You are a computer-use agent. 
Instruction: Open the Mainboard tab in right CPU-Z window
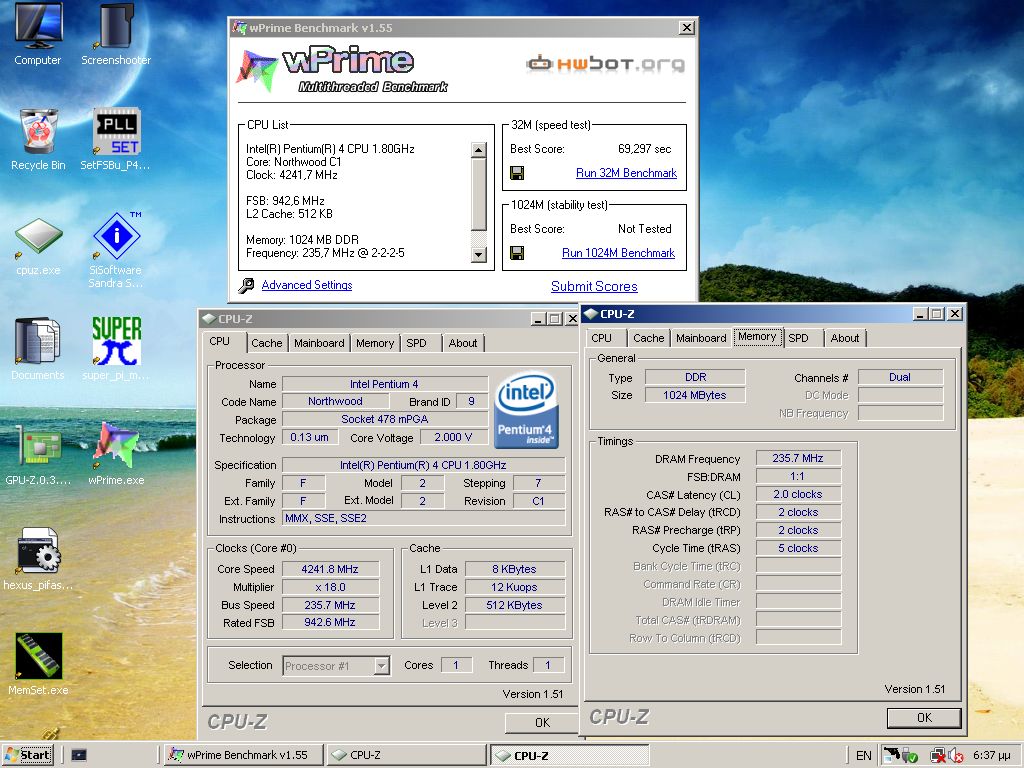point(701,338)
